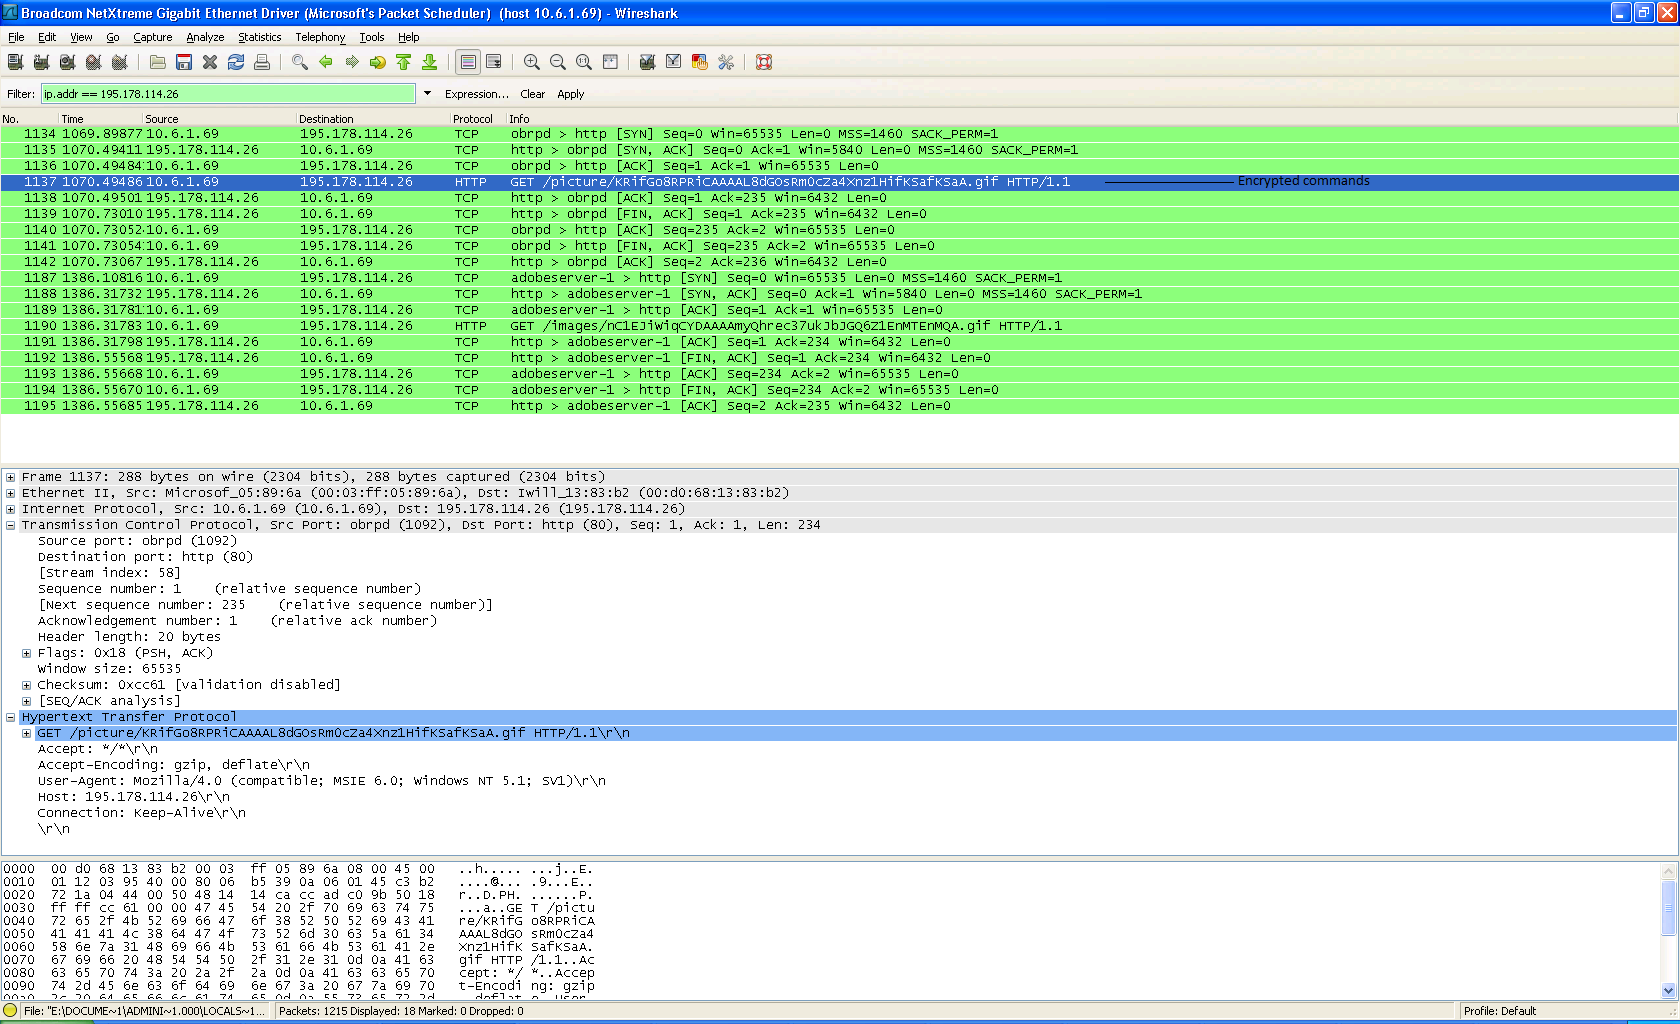Image resolution: width=1680 pixels, height=1024 pixels.
Task: Zoom out of the packet text
Action: coord(558,62)
